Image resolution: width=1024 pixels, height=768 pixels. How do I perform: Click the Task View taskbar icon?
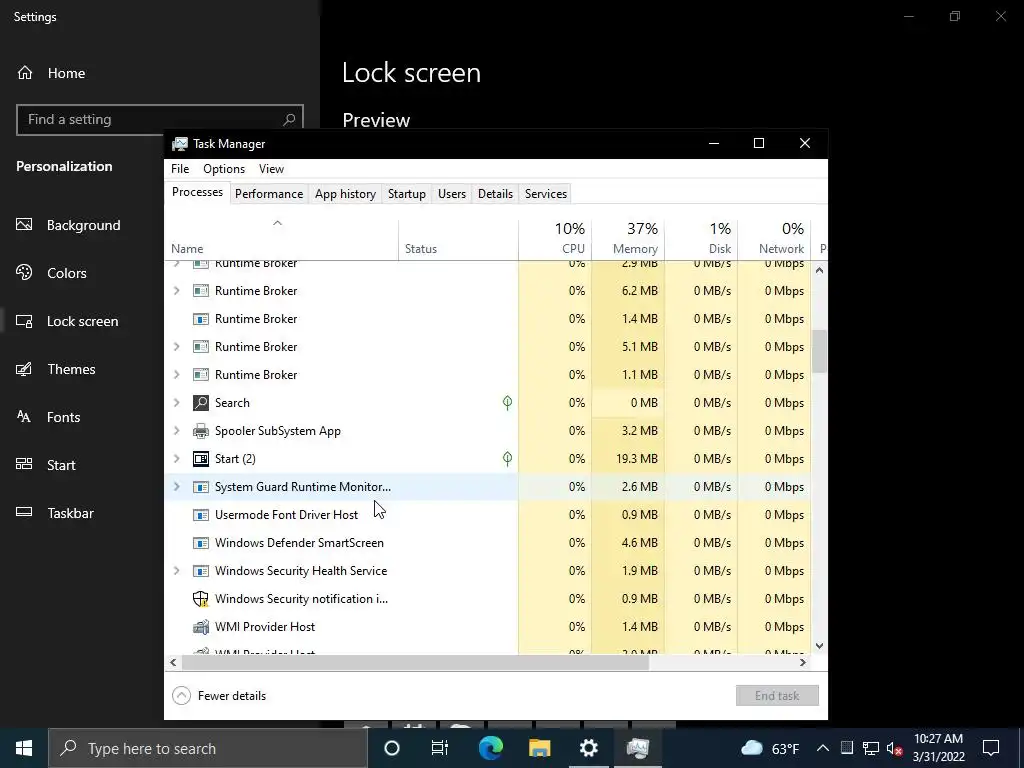[x=440, y=748]
